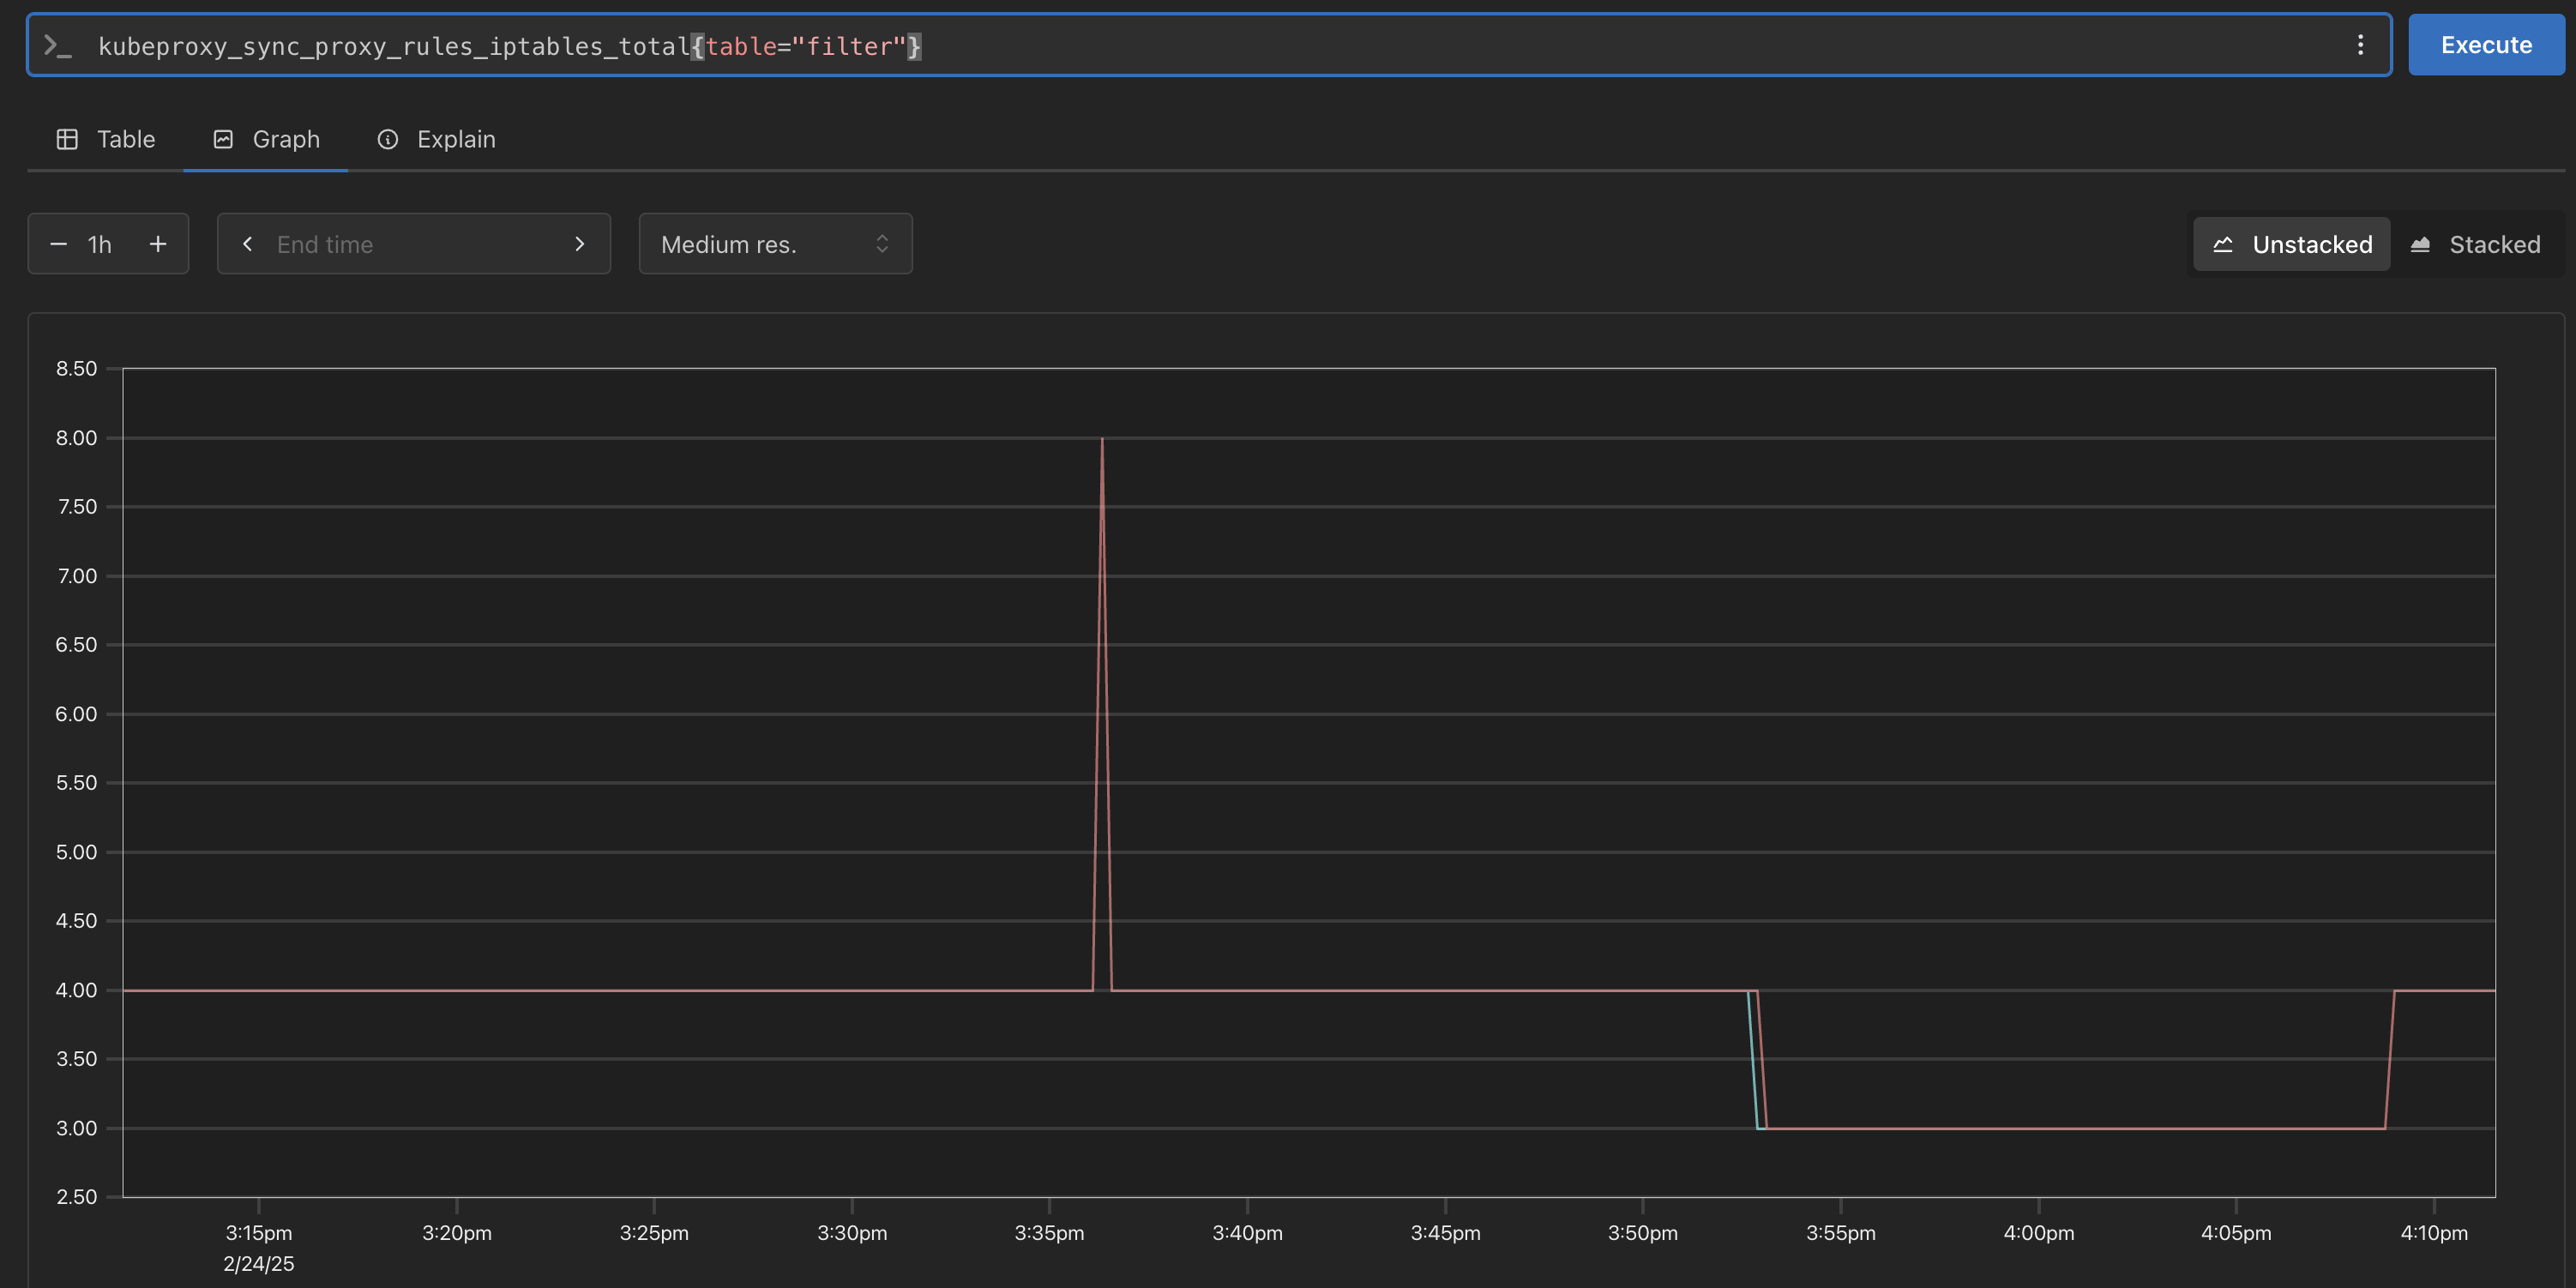Go to the next end time using the right chevron
2576x1288 pixels.
[x=579, y=244]
